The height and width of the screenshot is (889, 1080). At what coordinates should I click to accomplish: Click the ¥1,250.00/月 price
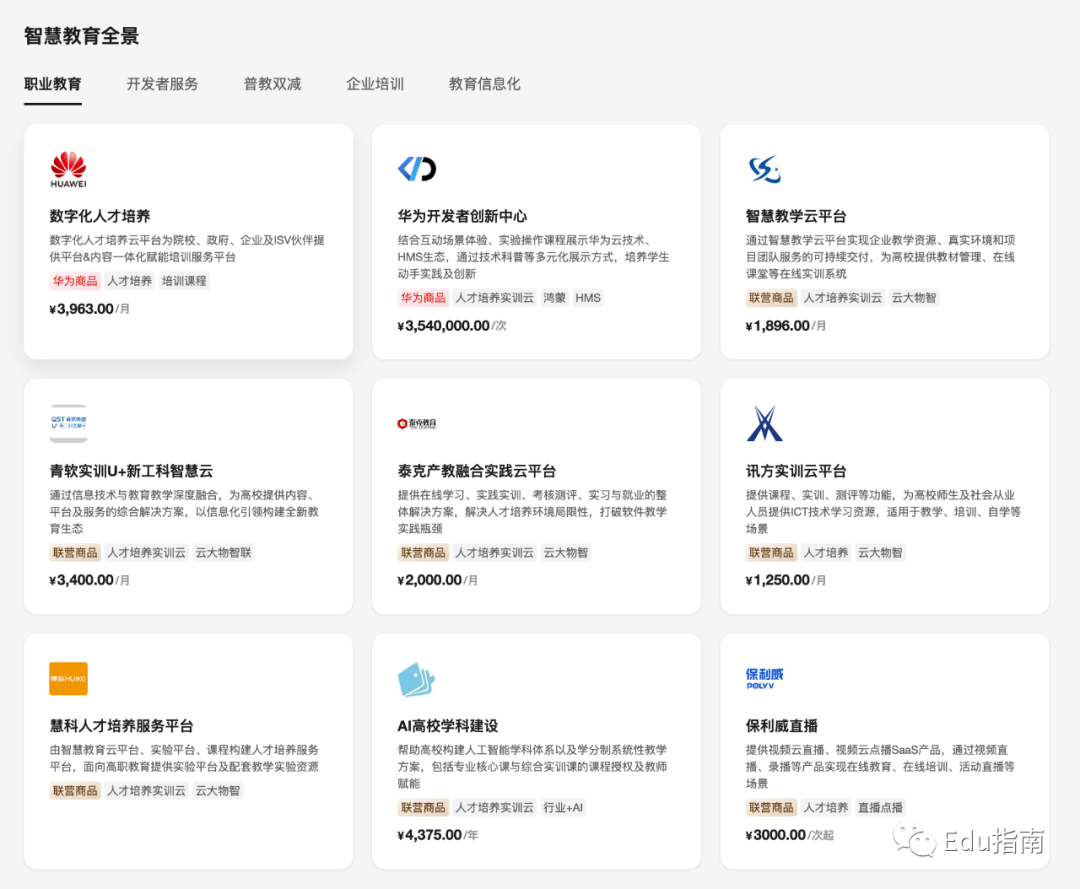786,580
